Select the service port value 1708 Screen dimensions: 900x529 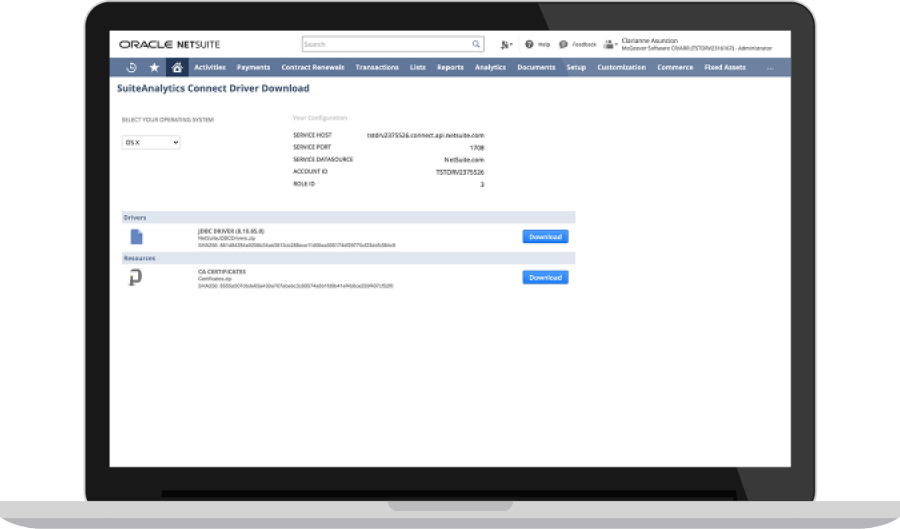(477, 148)
